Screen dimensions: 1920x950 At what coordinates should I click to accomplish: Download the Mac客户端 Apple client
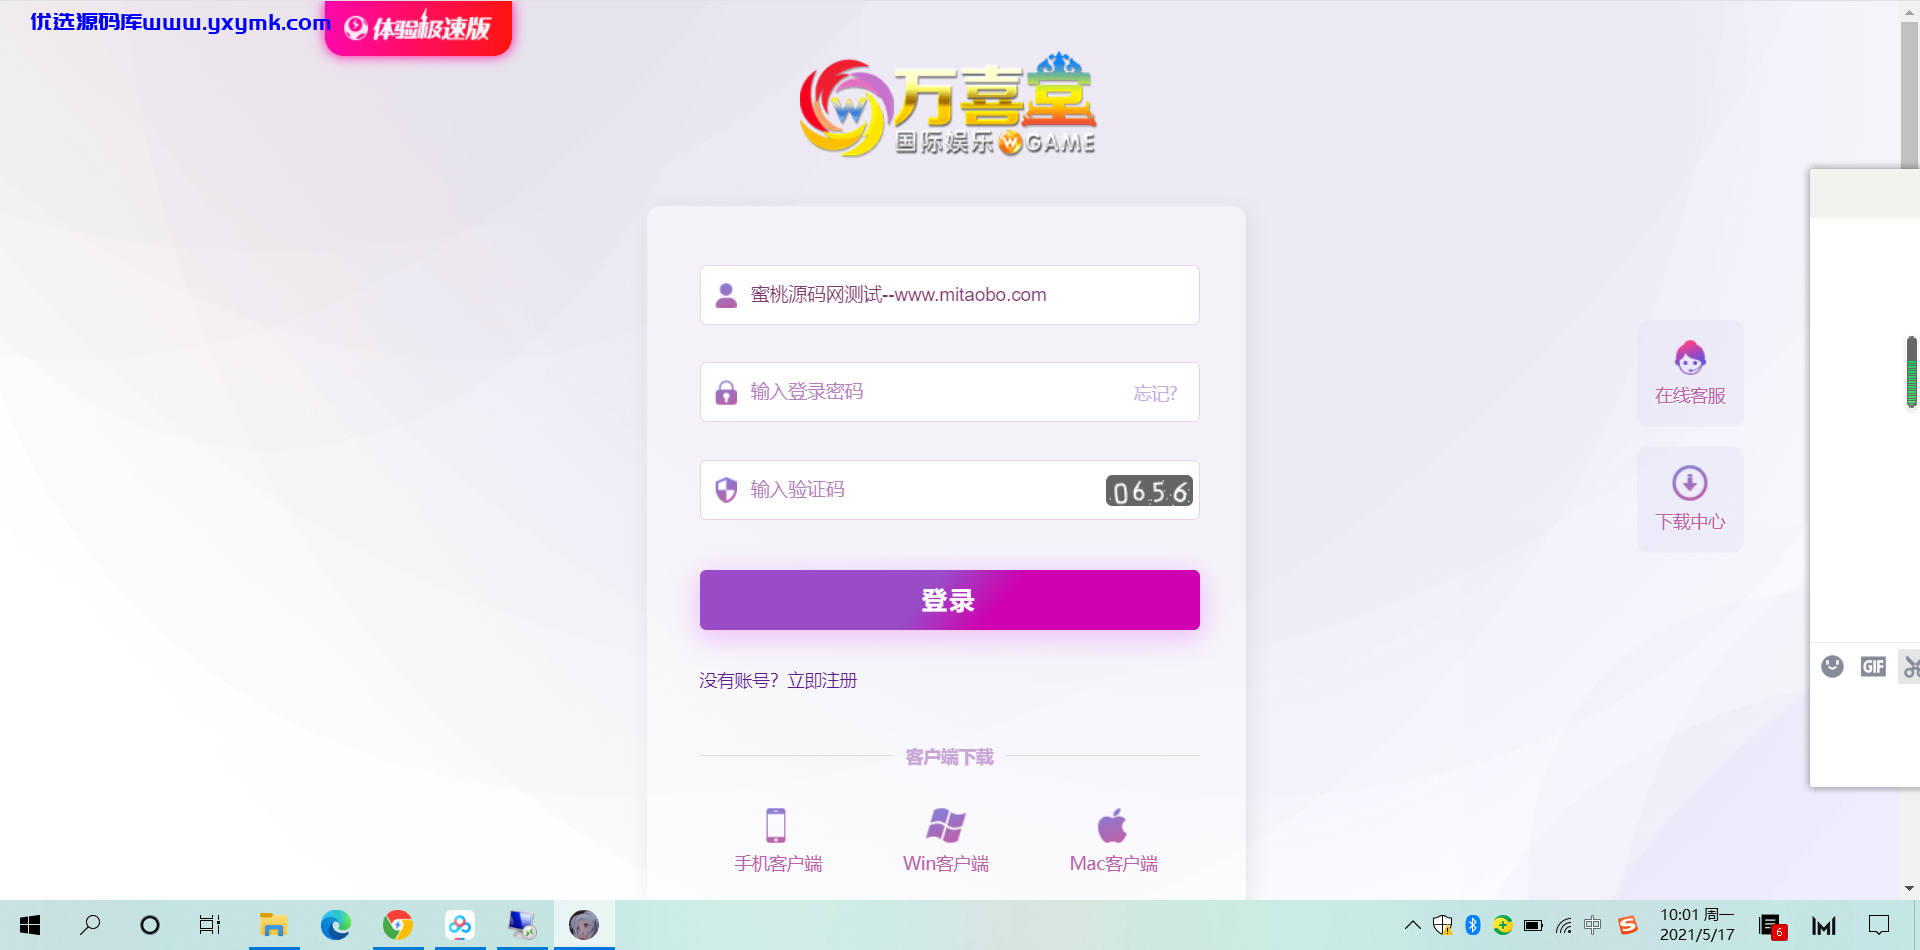(x=1113, y=840)
